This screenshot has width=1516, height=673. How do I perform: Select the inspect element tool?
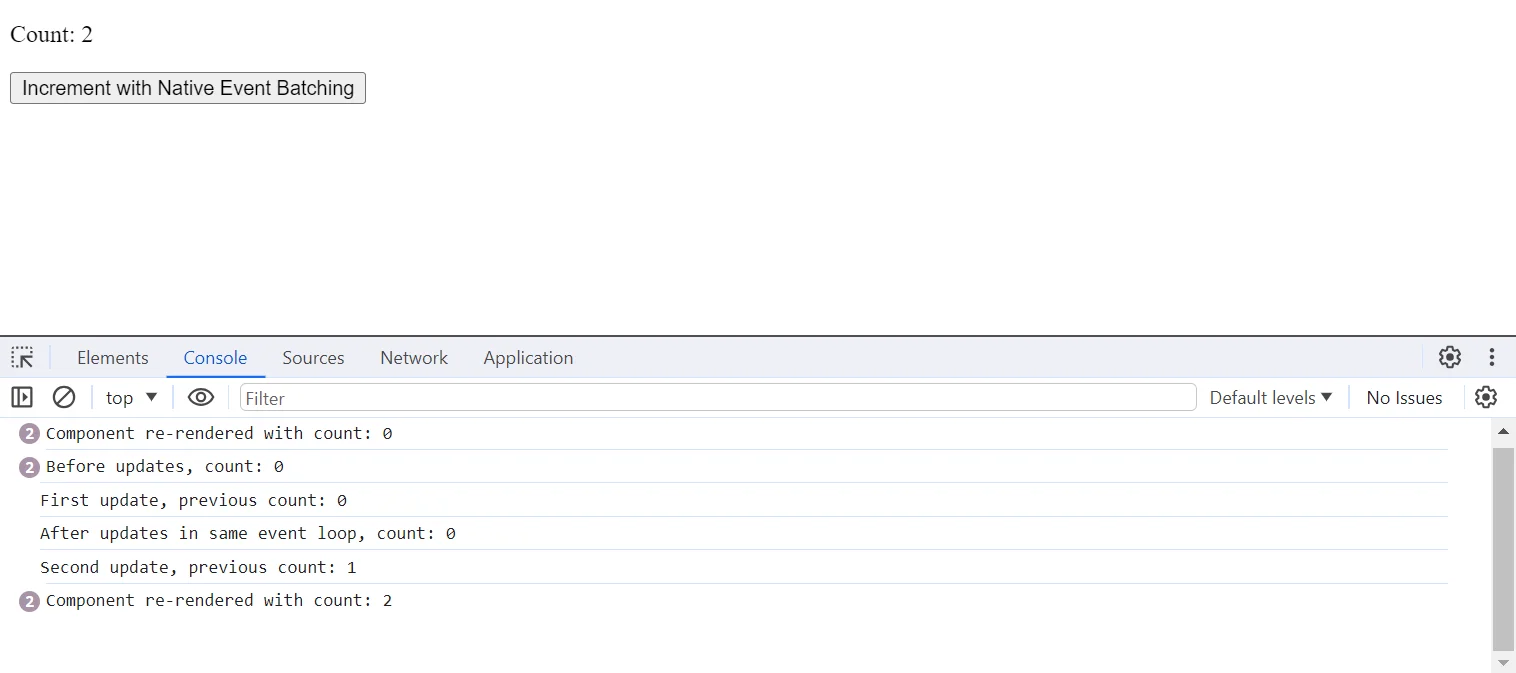pos(22,357)
